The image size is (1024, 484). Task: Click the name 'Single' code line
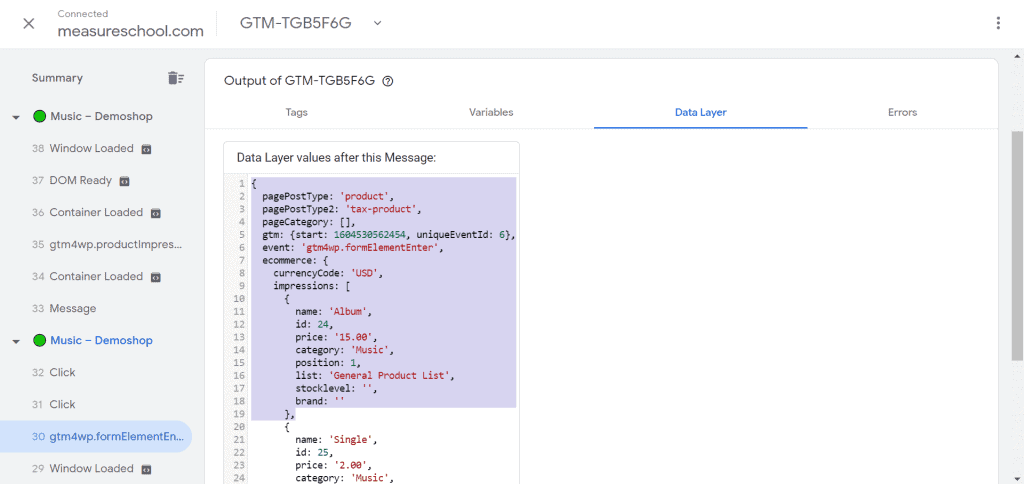(336, 440)
